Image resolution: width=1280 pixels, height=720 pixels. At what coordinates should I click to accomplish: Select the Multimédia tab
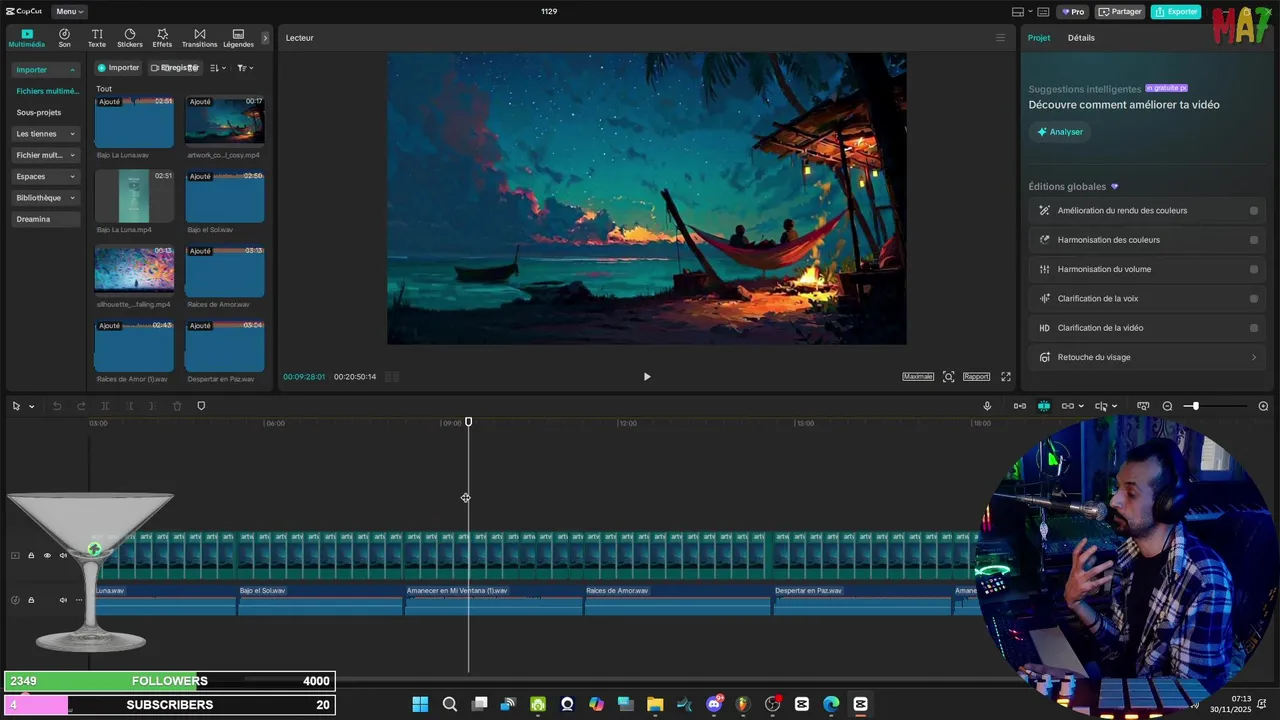27,38
